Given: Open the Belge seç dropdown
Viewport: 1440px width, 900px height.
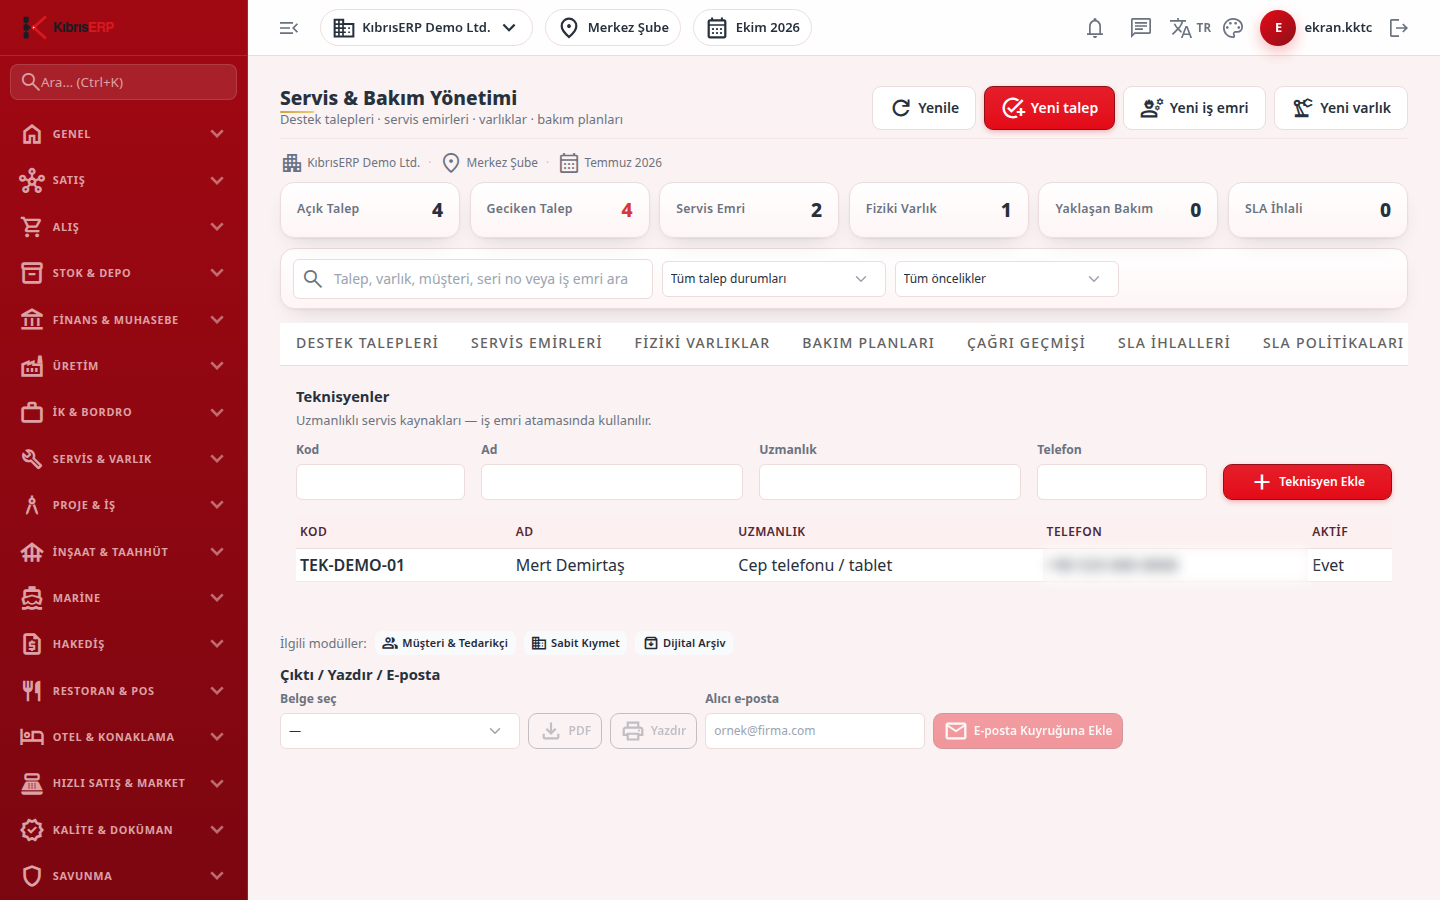Looking at the screenshot, I should (400, 731).
